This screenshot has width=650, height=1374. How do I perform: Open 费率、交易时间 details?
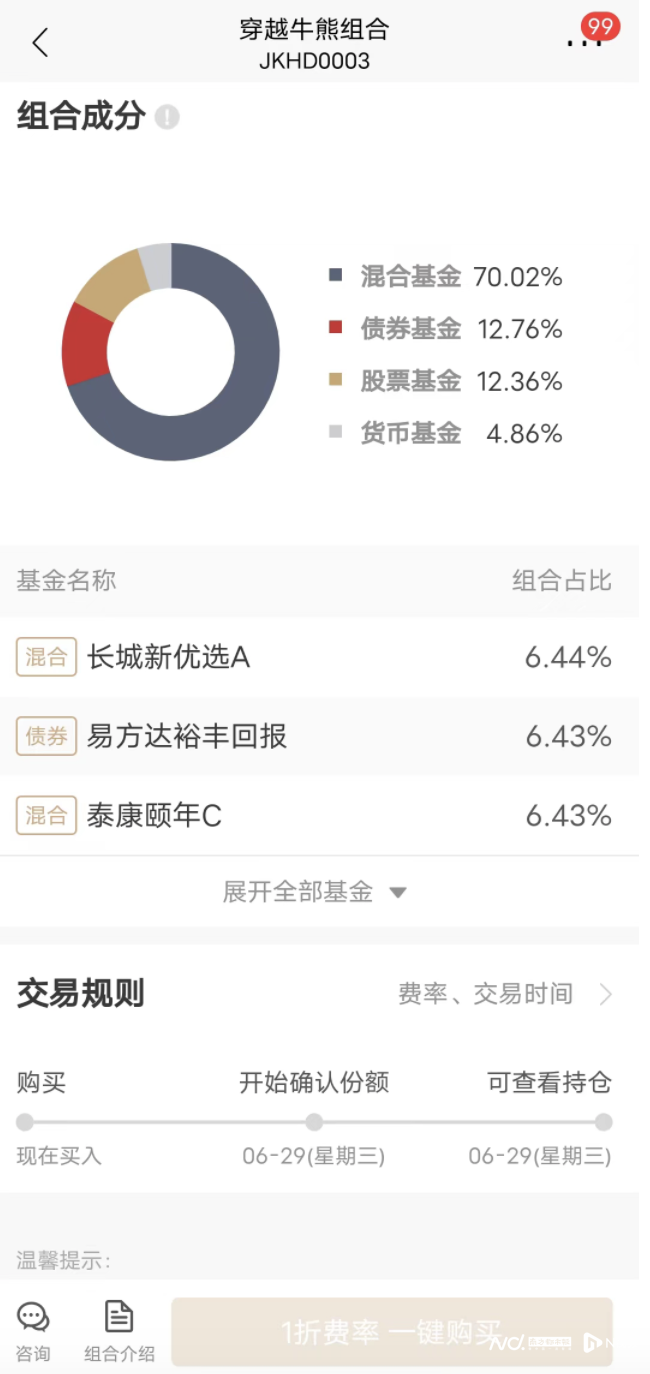click(x=485, y=994)
